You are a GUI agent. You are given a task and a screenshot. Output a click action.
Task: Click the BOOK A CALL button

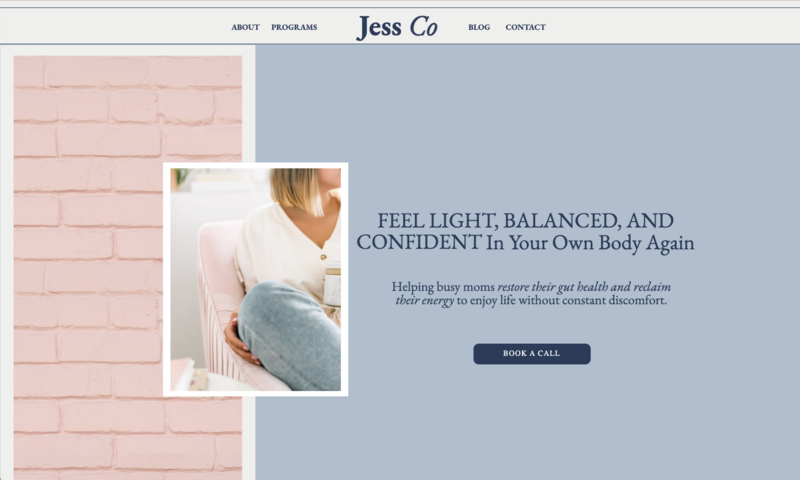pyautogui.click(x=532, y=353)
